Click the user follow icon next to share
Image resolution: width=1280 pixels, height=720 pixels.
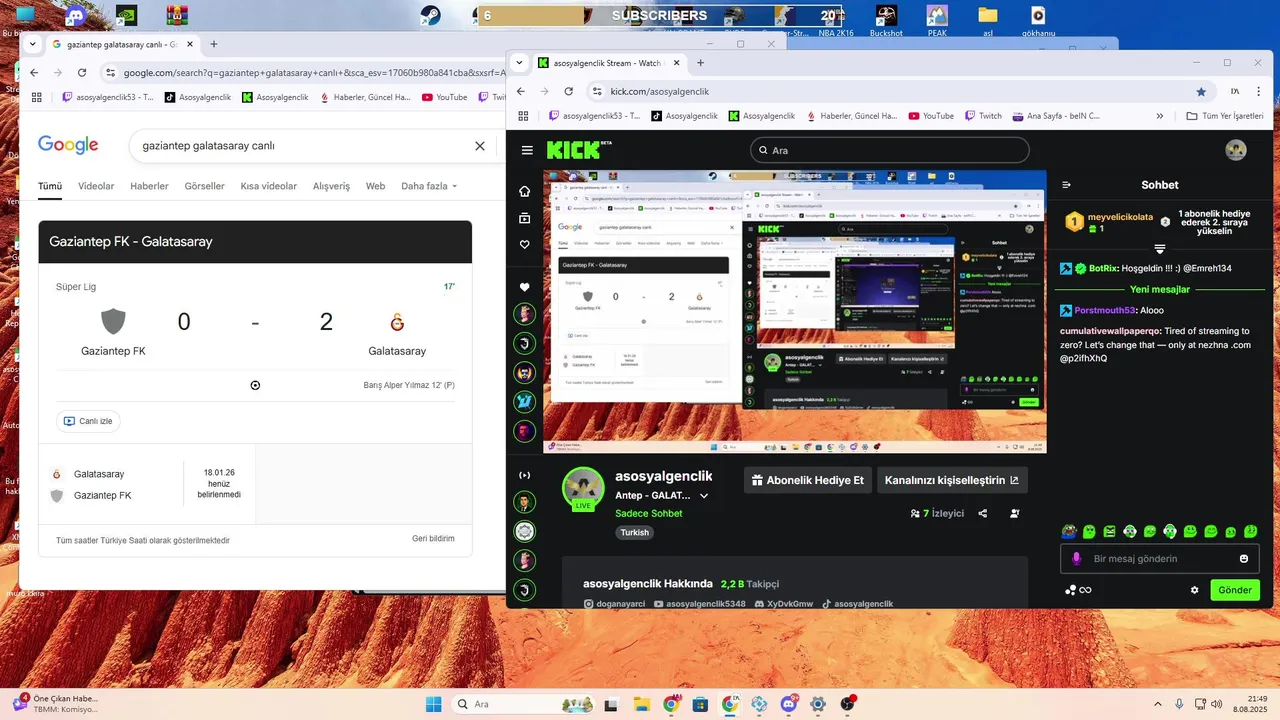coord(1015,513)
